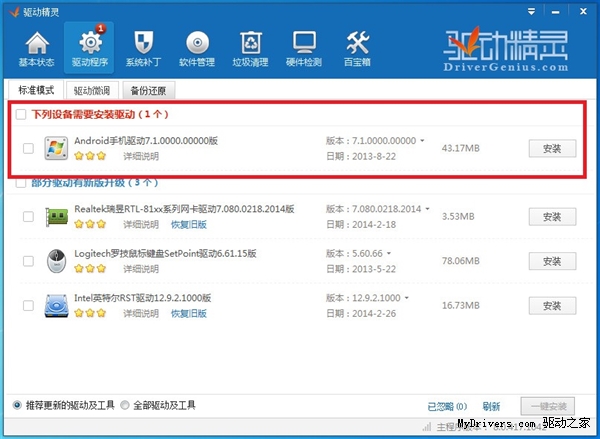Switch to the 备份还原 tab

coord(148,91)
